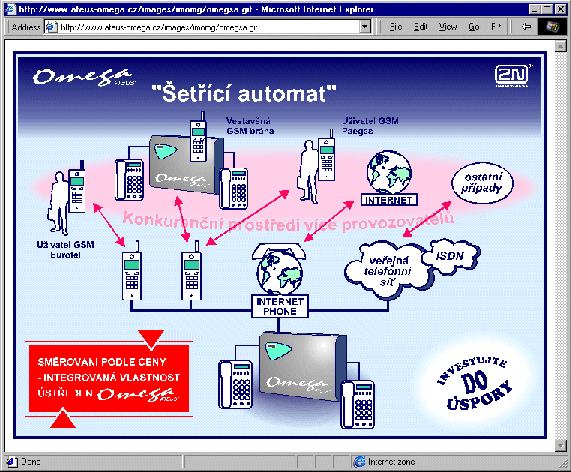Expand the Address bar dropdown arrow
The width and height of the screenshot is (571, 472).
point(365,27)
